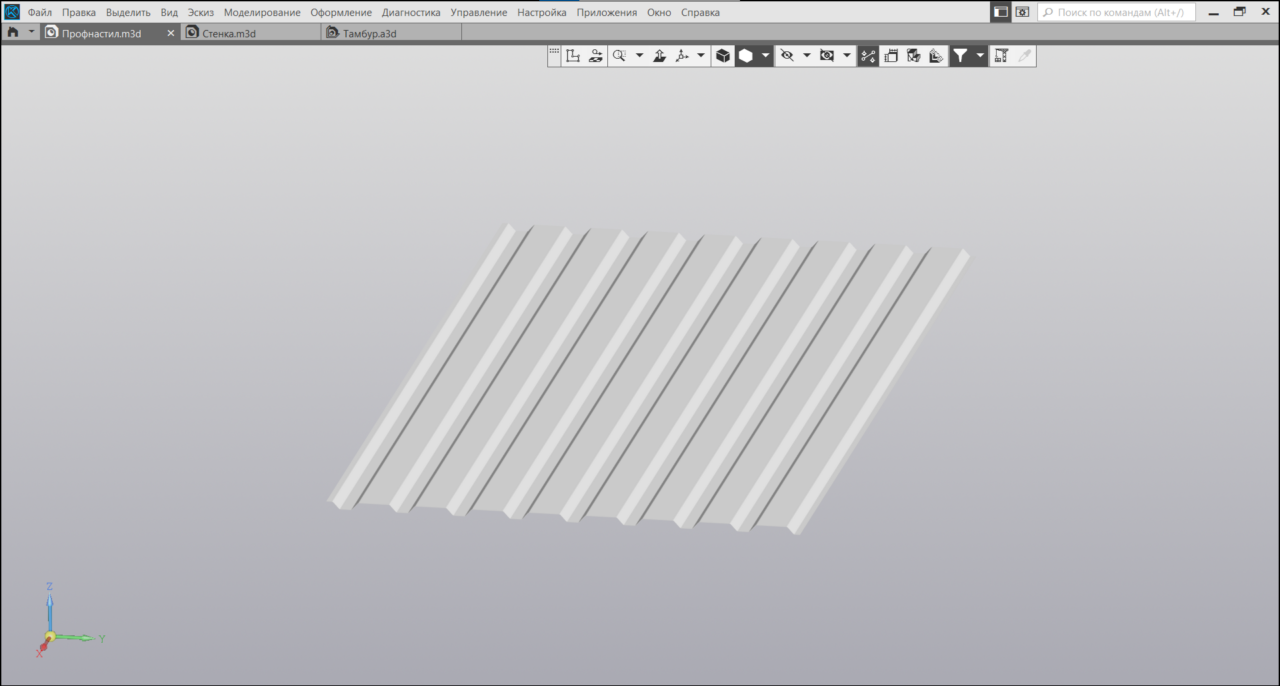
Task: Expand the dropdown arrow next to Home icon
Action: coord(31,32)
